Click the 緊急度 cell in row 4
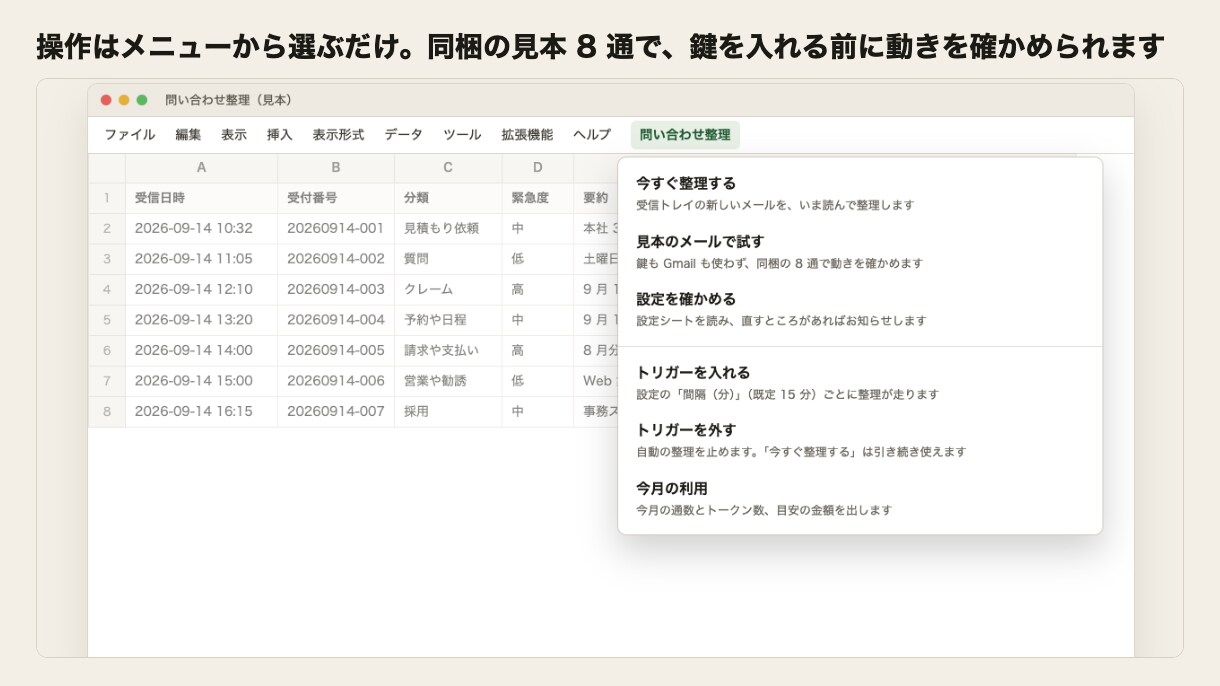This screenshot has height=686, width=1220. point(538,289)
